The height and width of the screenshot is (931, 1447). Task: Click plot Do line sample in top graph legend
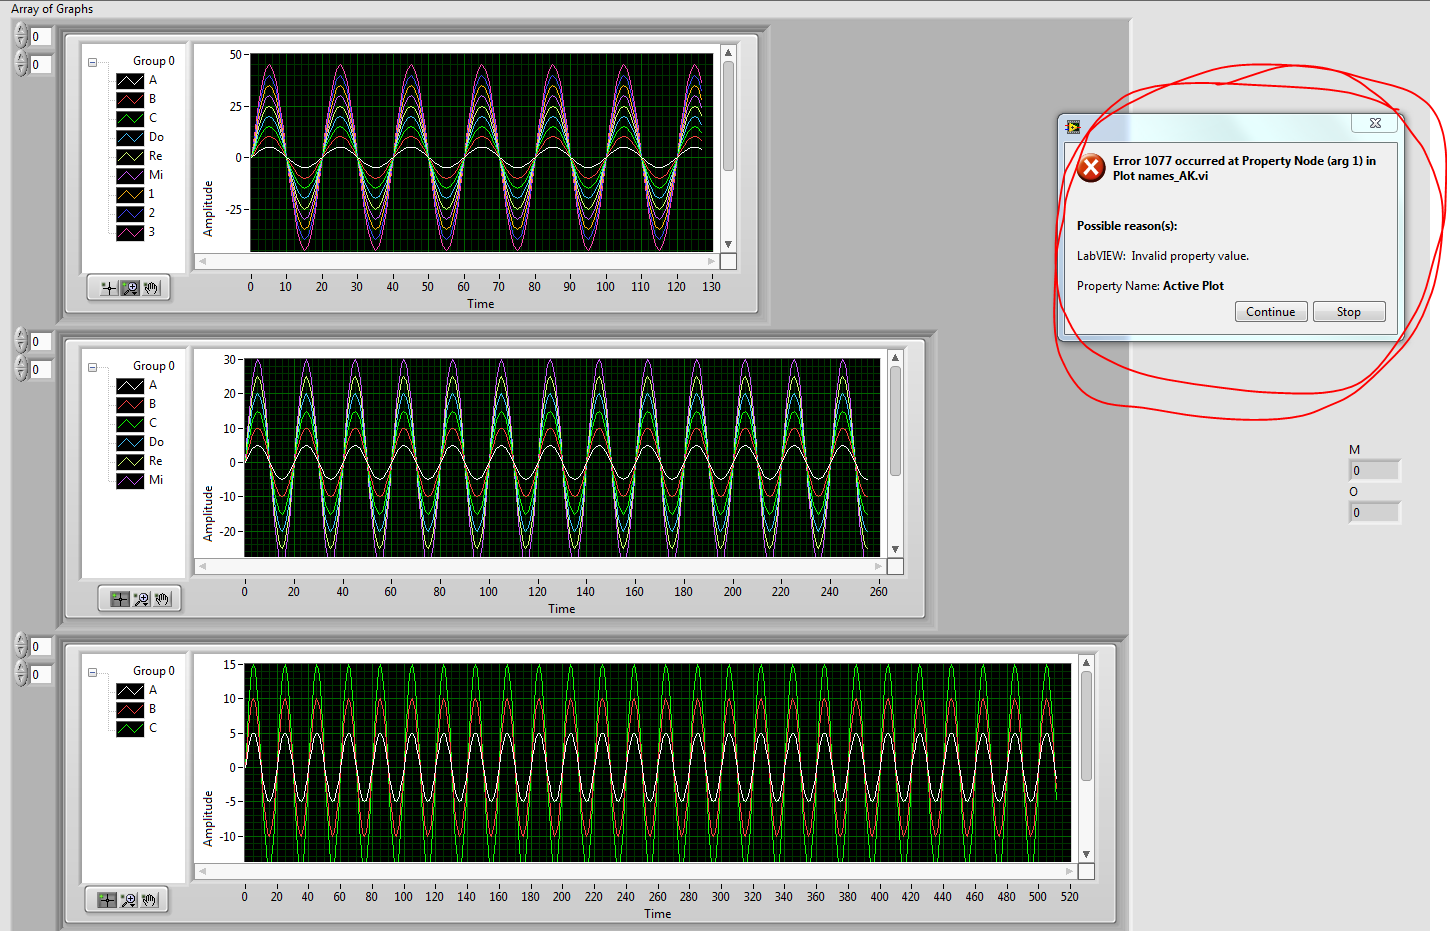[130, 137]
